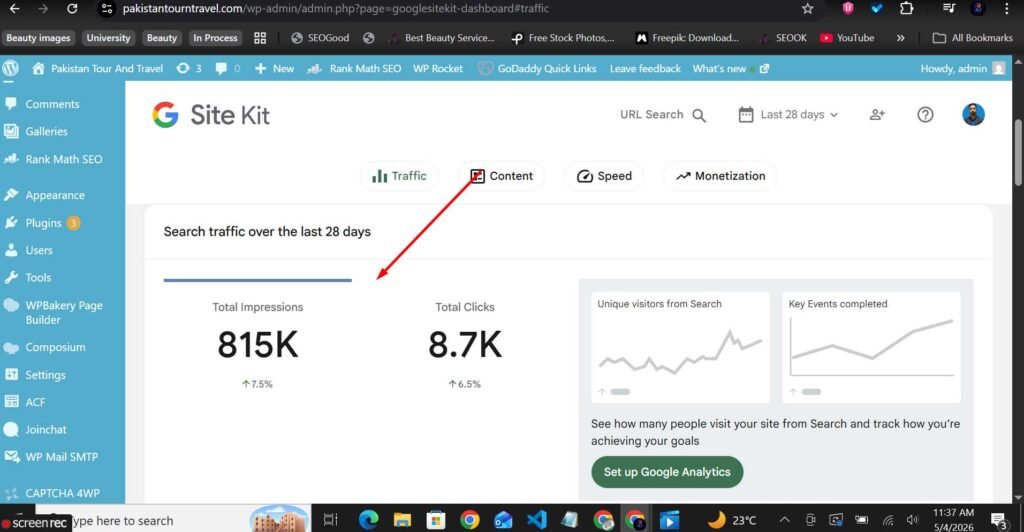Open Microsoft Edge from the taskbar
This screenshot has height=532, width=1024.
pos(369,520)
